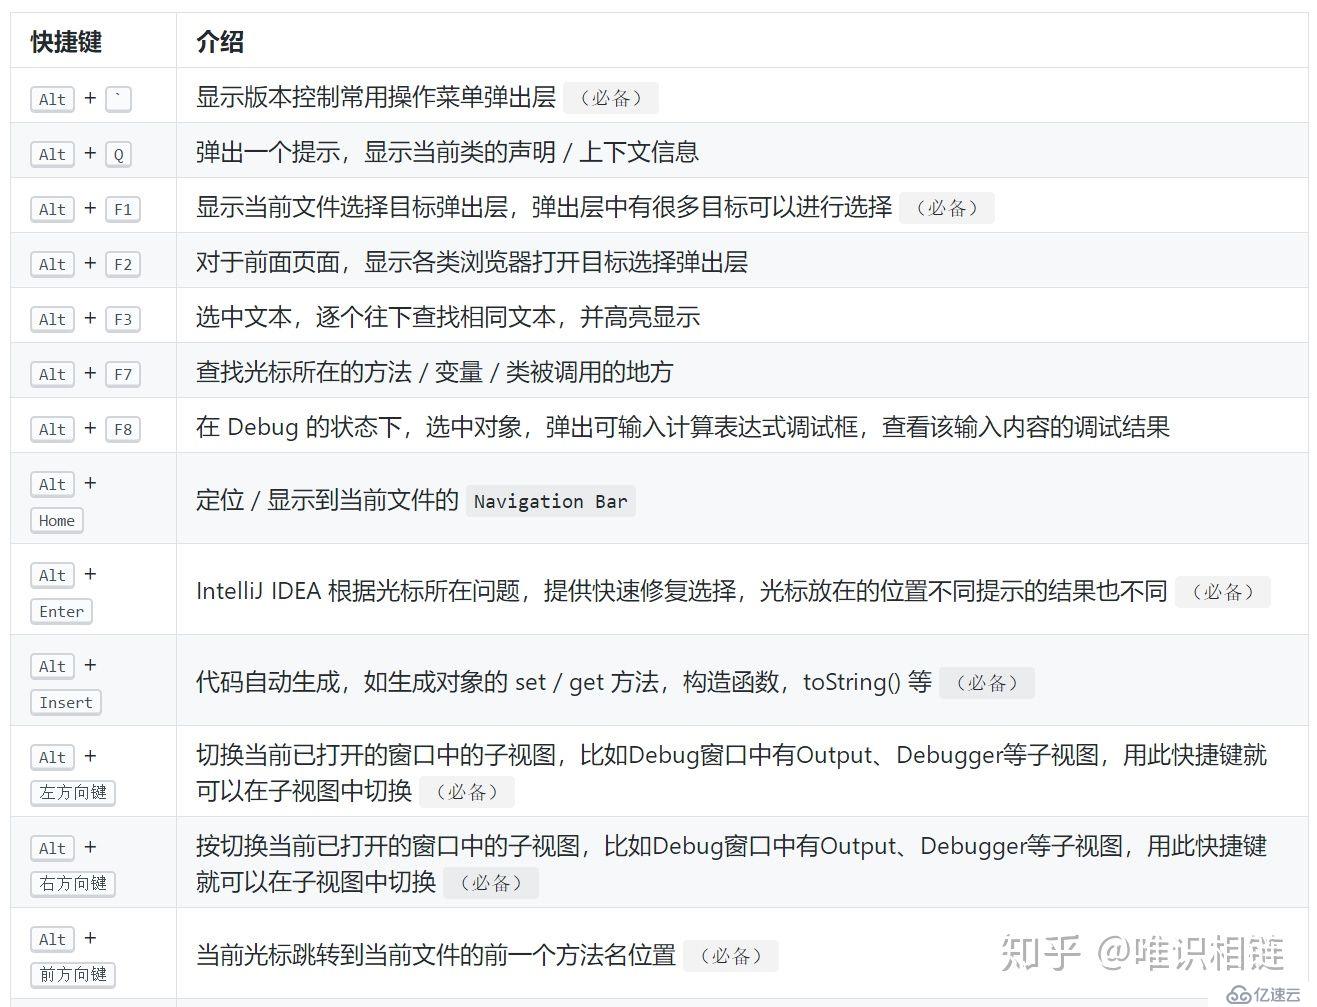Click the （必备） tag in the first row

click(x=611, y=98)
